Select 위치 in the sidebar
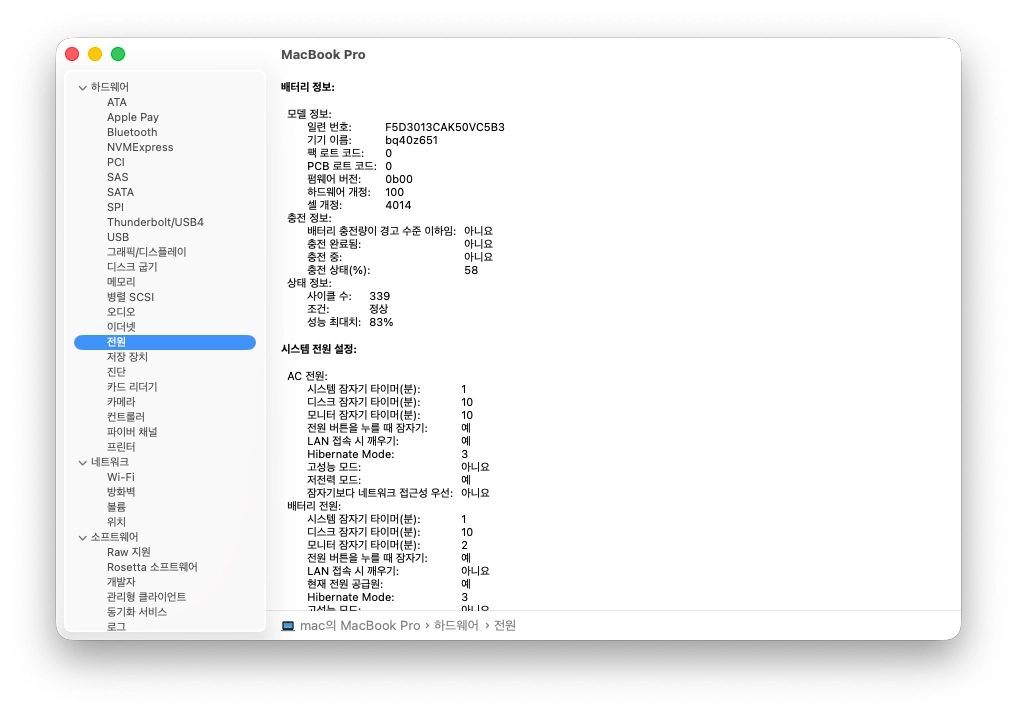Screen dimensions: 1017x714 pyautogui.click(x=116, y=521)
